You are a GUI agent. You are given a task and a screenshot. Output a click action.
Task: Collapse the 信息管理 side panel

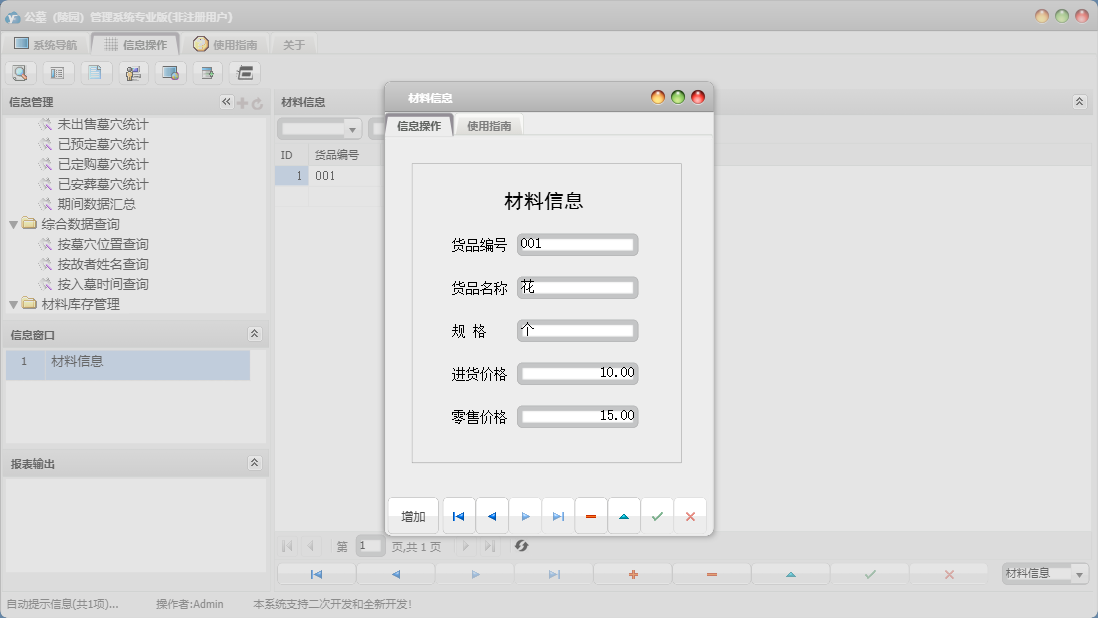tap(226, 102)
